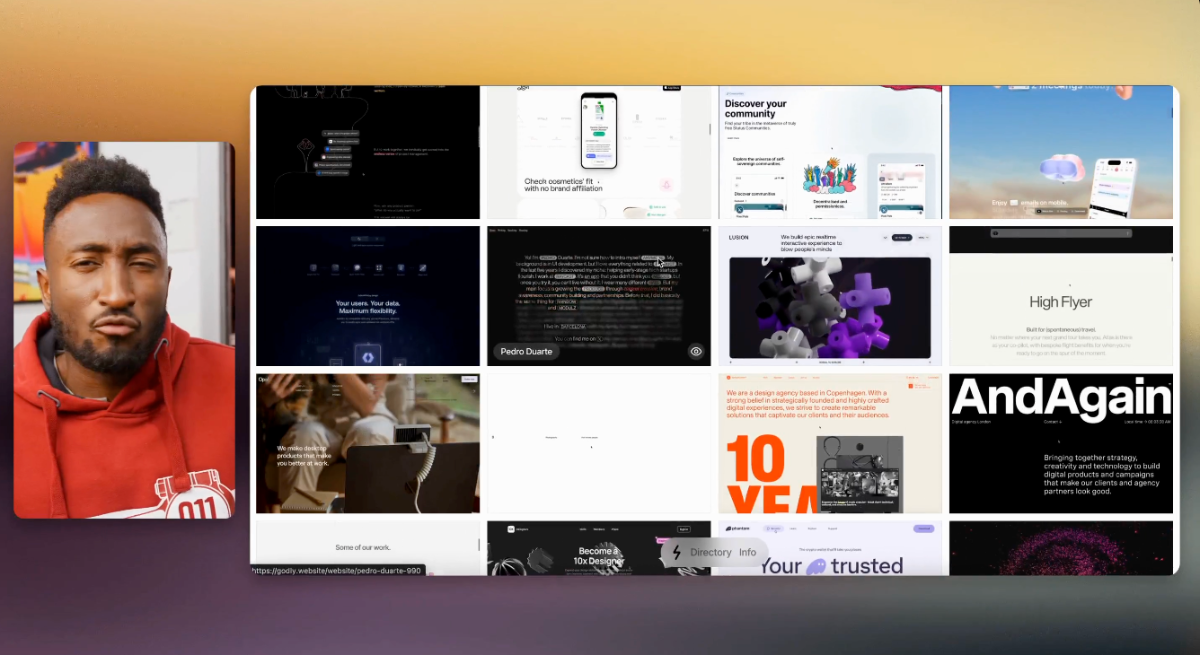
Task: Click the lightning bolt icon in floating nav
Action: click(677, 552)
